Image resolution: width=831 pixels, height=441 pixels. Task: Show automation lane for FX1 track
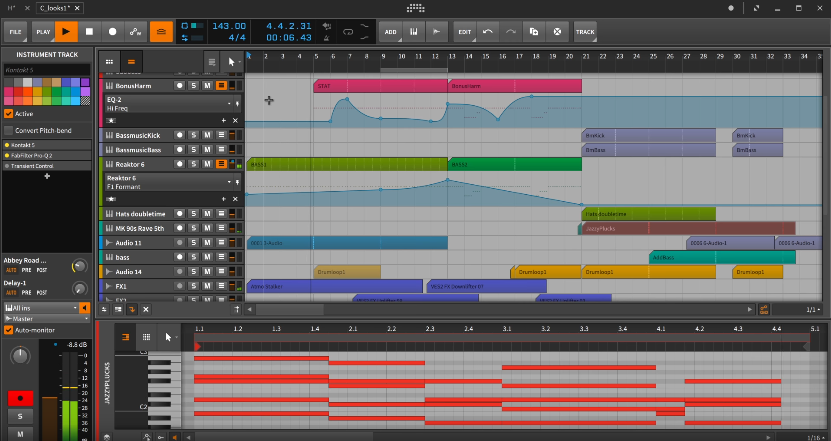(222, 286)
